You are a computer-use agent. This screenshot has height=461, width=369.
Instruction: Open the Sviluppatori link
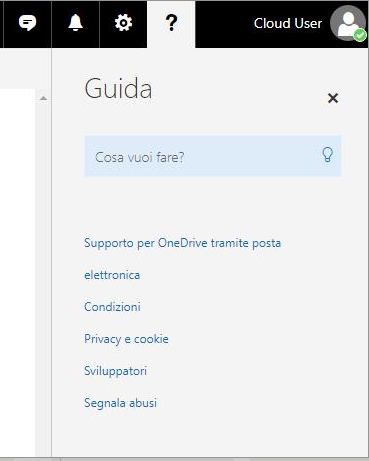(x=115, y=371)
